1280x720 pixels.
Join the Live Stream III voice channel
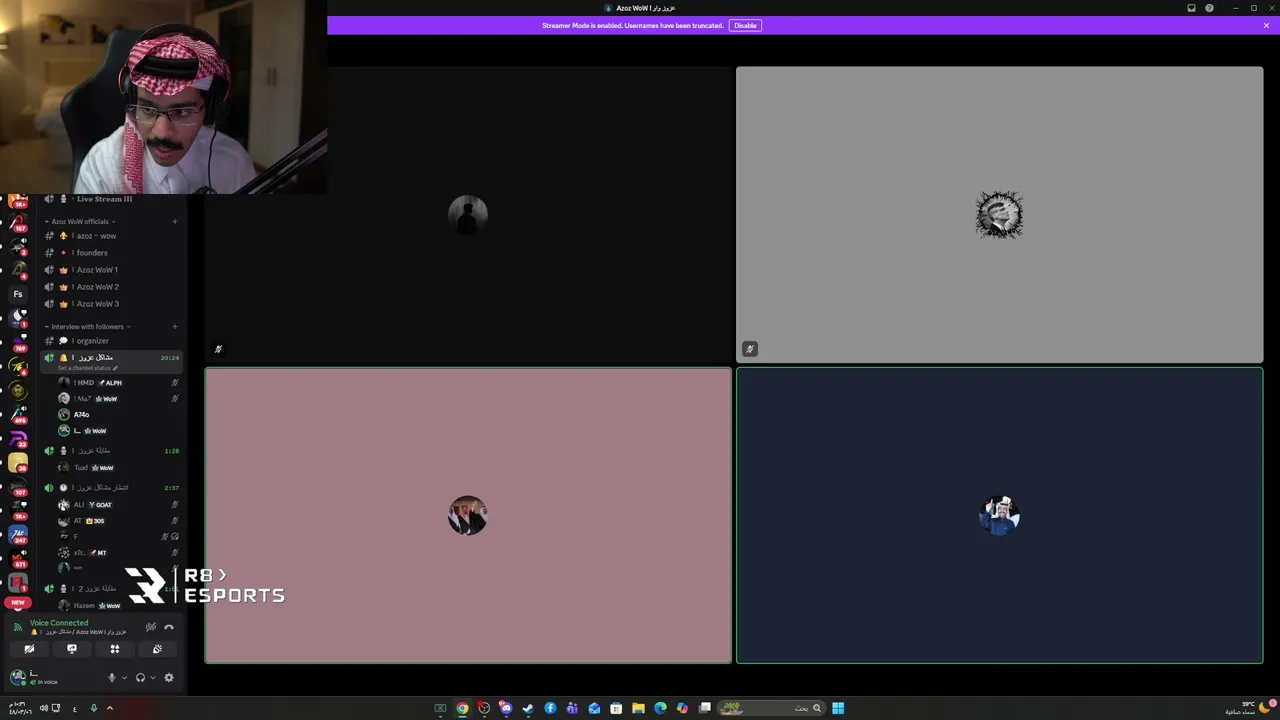110,199
